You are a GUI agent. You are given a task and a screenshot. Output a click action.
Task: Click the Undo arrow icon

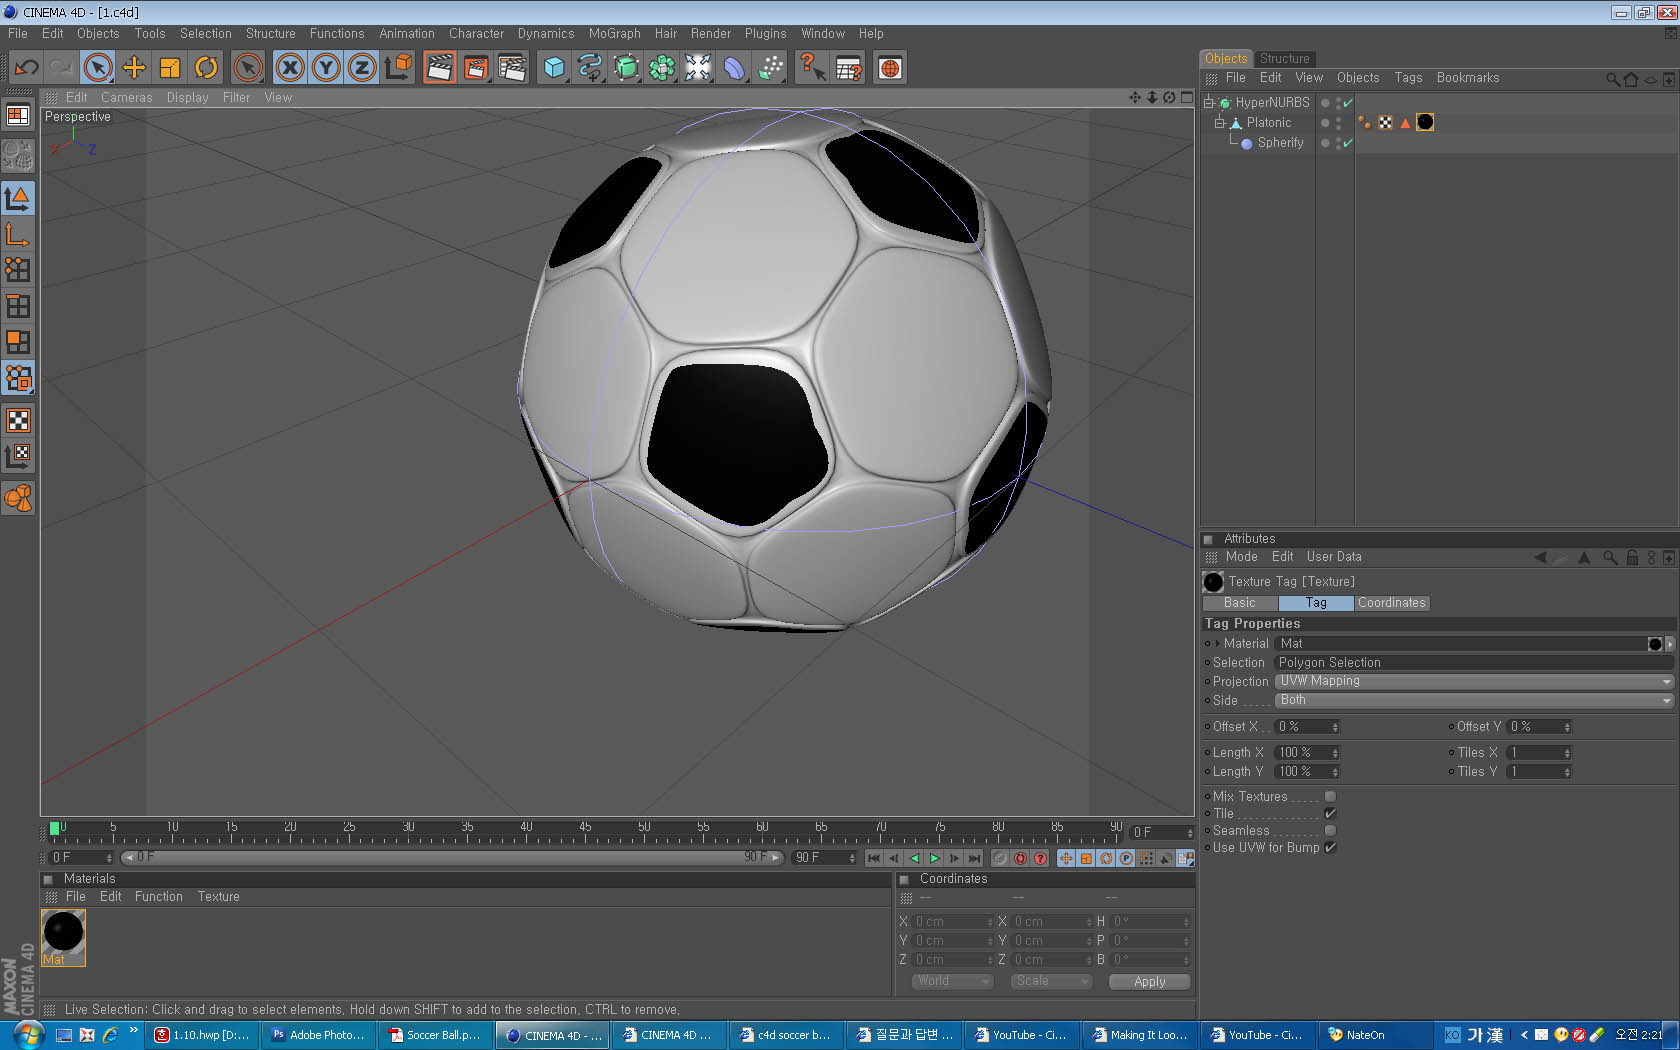(27, 68)
